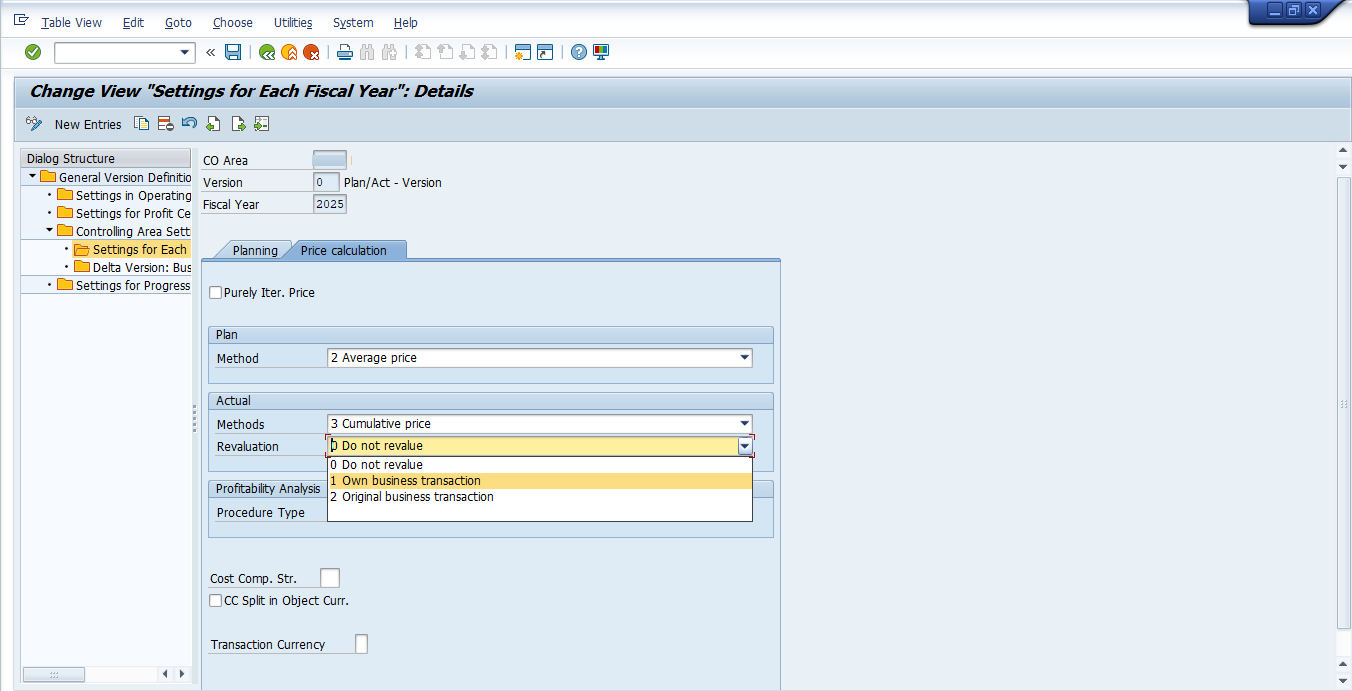Choose '0 Do not revalue' from list
This screenshot has width=1352, height=691.
[540, 465]
